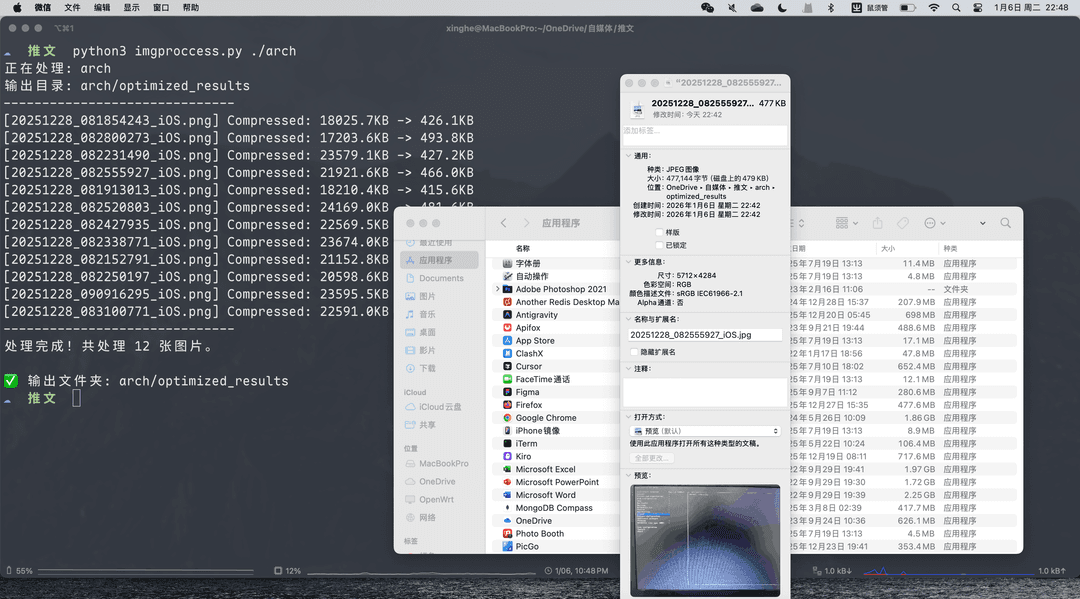Image resolution: width=1080 pixels, height=599 pixels.
Task: Open Control Center in the menu bar
Action: coord(977,8)
